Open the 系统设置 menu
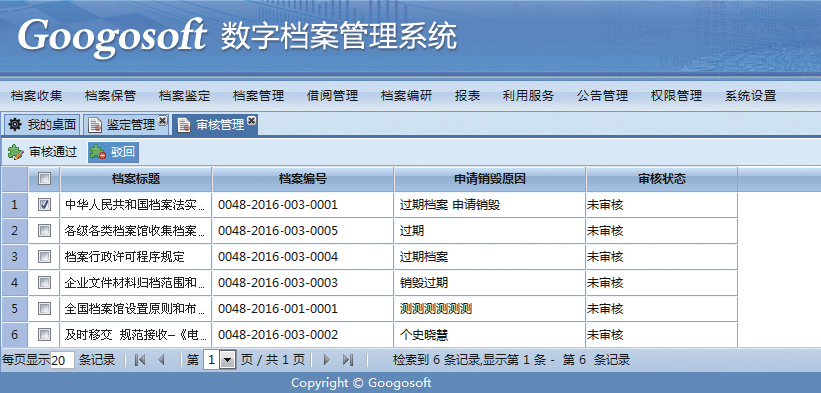Image resolution: width=821 pixels, height=393 pixels. (751, 96)
